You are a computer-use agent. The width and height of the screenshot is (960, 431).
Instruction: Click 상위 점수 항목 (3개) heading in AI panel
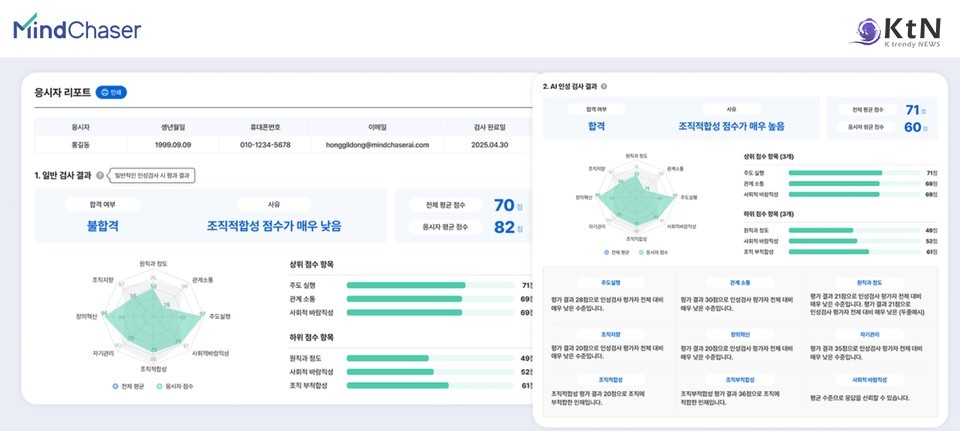point(768,156)
